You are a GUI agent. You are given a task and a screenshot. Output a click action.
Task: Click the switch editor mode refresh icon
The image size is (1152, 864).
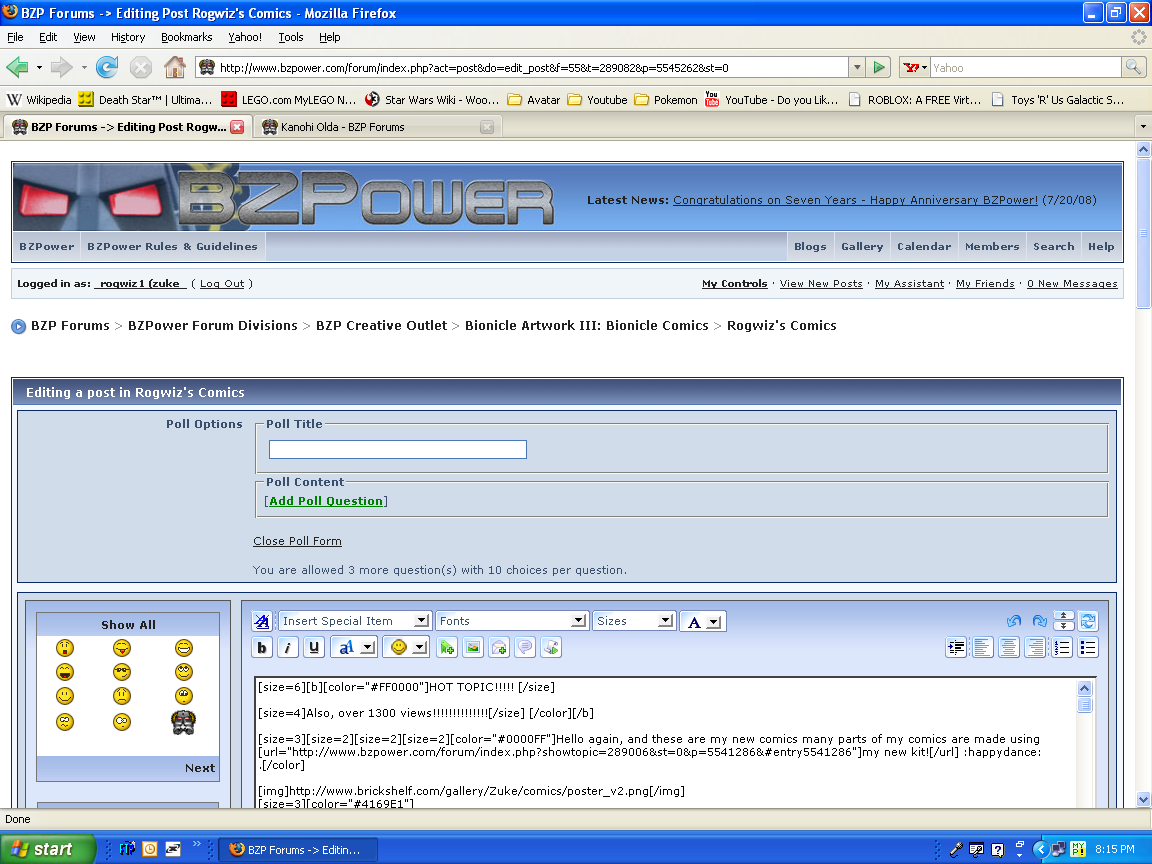pos(1088,621)
